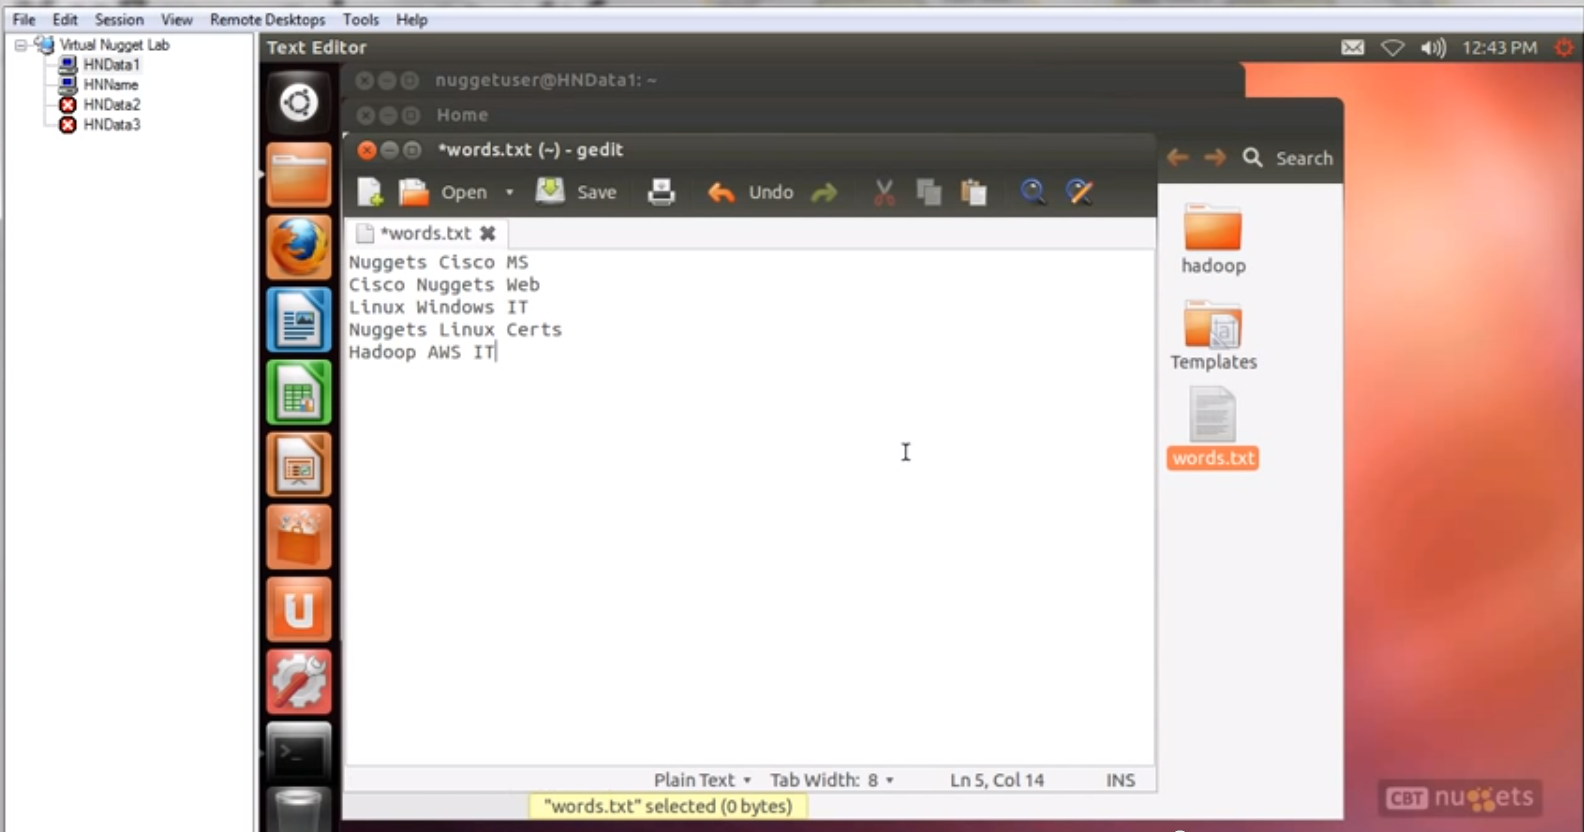Click the New document icon in gedit
The image size is (1584, 832).
coord(370,192)
